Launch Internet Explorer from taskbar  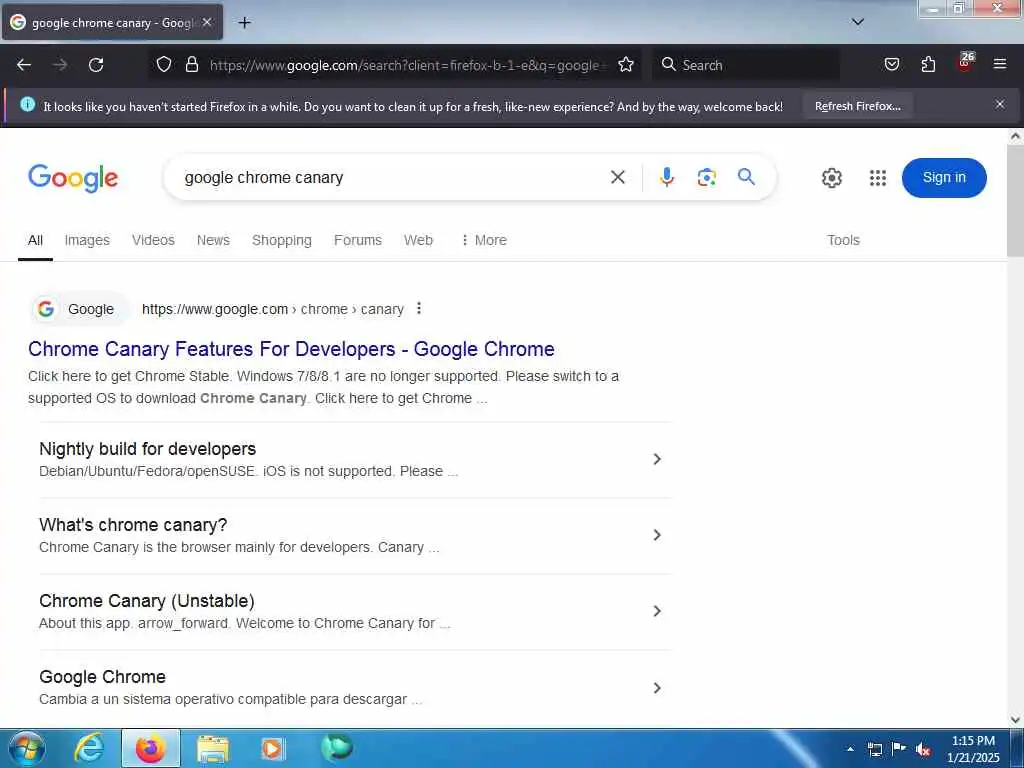pyautogui.click(x=88, y=748)
